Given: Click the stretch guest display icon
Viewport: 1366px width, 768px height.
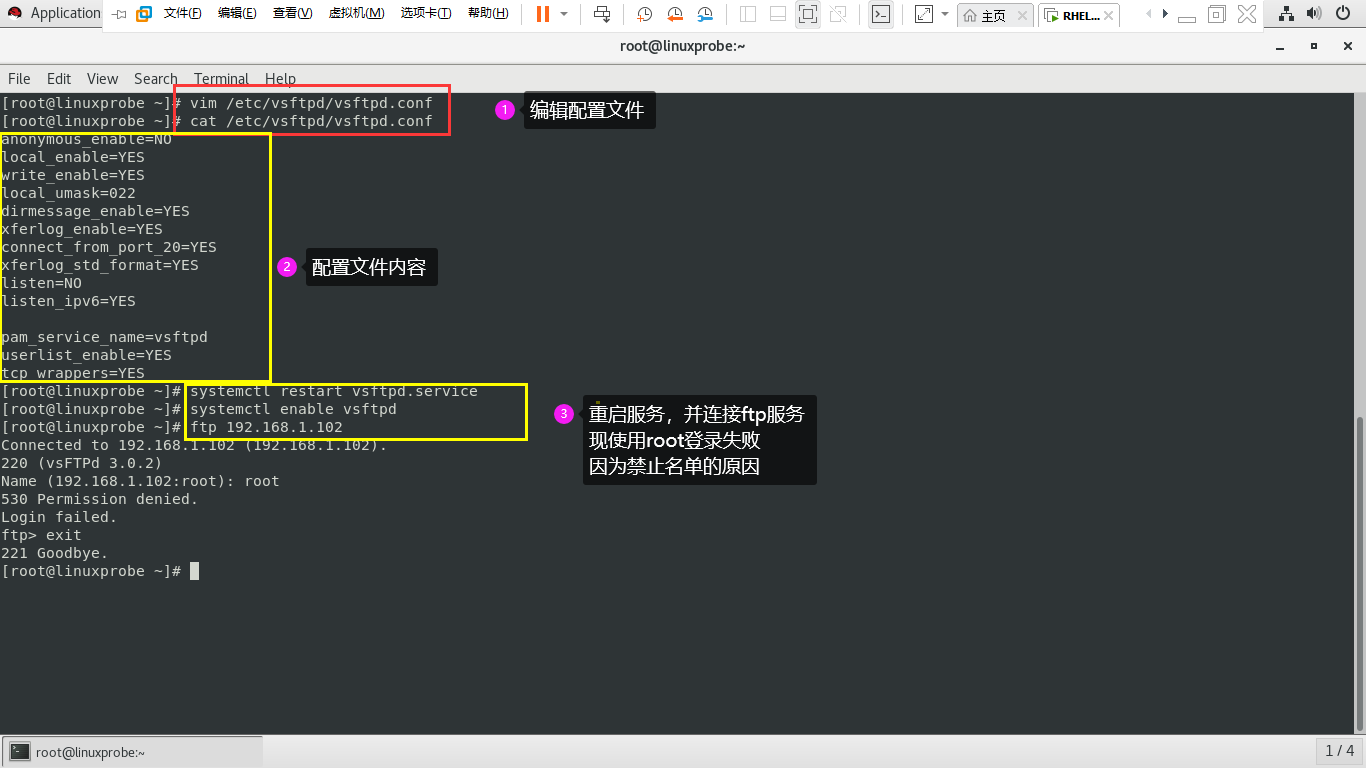Looking at the screenshot, I should pyautogui.click(x=924, y=14).
